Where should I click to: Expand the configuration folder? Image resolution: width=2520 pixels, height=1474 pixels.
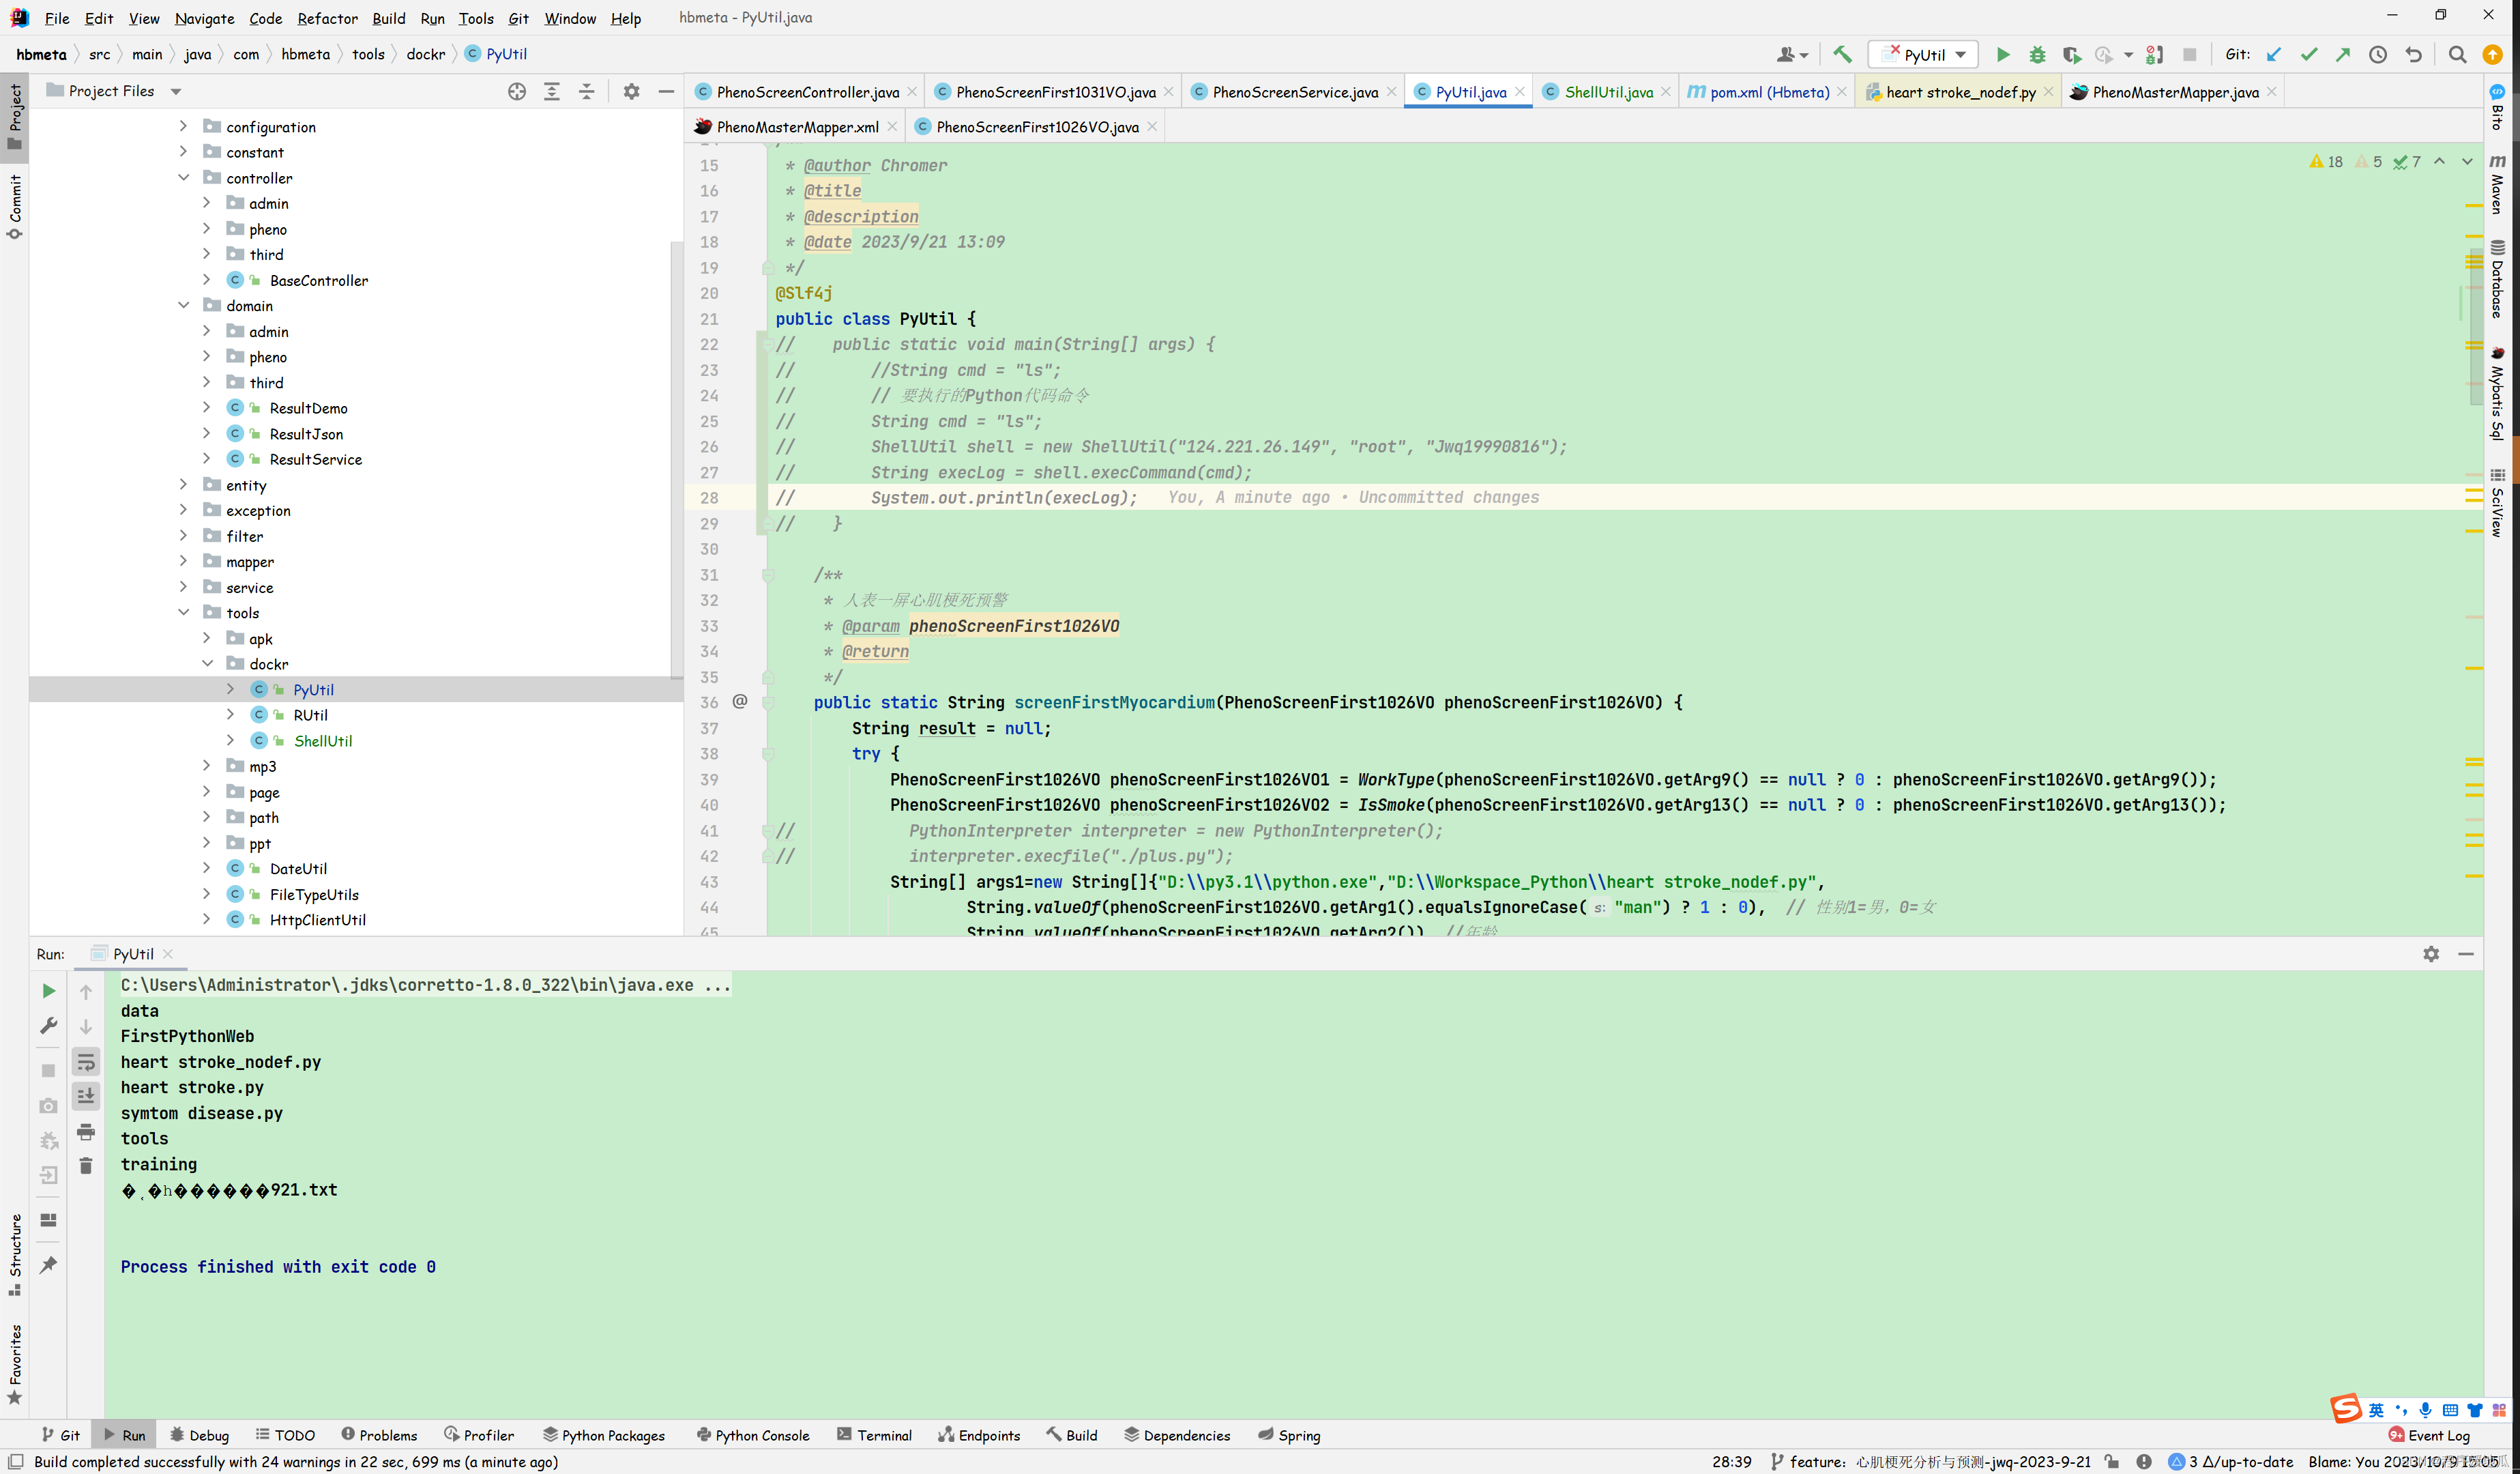(x=183, y=126)
